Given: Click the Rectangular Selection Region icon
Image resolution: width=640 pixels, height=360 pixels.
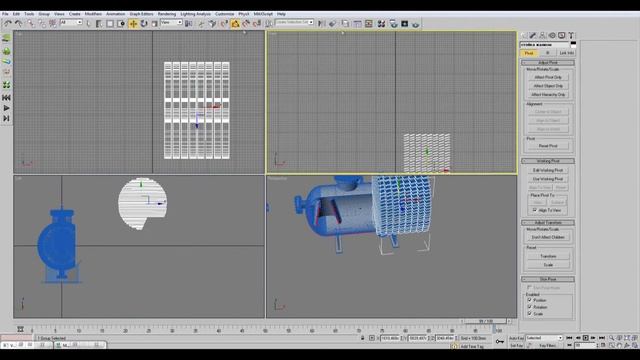Looking at the screenshot, I should pos(110,24).
